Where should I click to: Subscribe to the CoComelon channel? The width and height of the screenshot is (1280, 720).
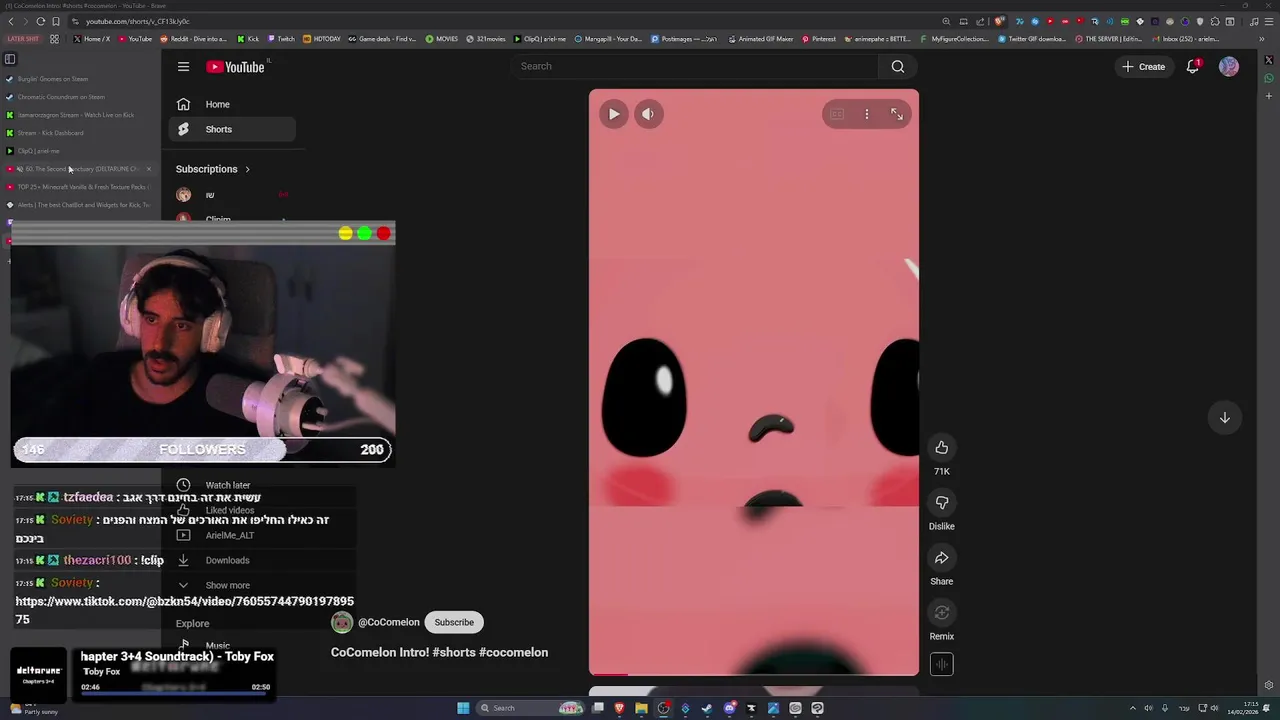[454, 622]
